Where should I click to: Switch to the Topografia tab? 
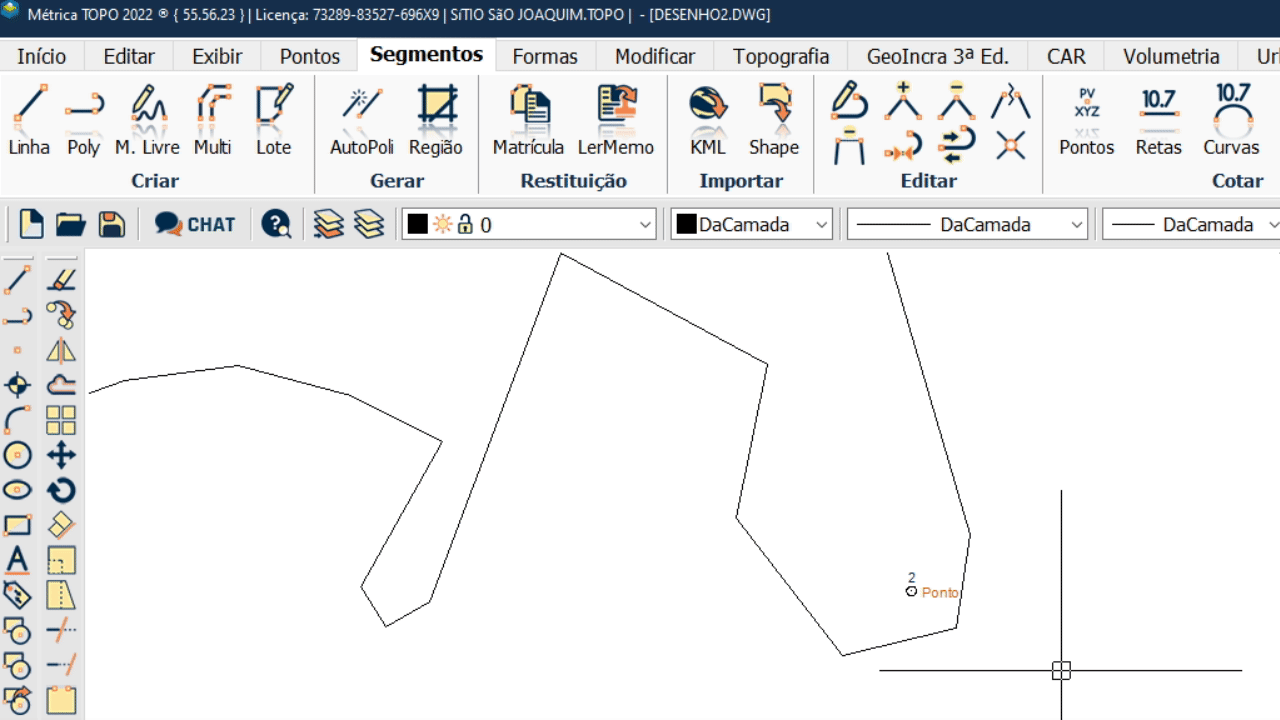pos(781,56)
